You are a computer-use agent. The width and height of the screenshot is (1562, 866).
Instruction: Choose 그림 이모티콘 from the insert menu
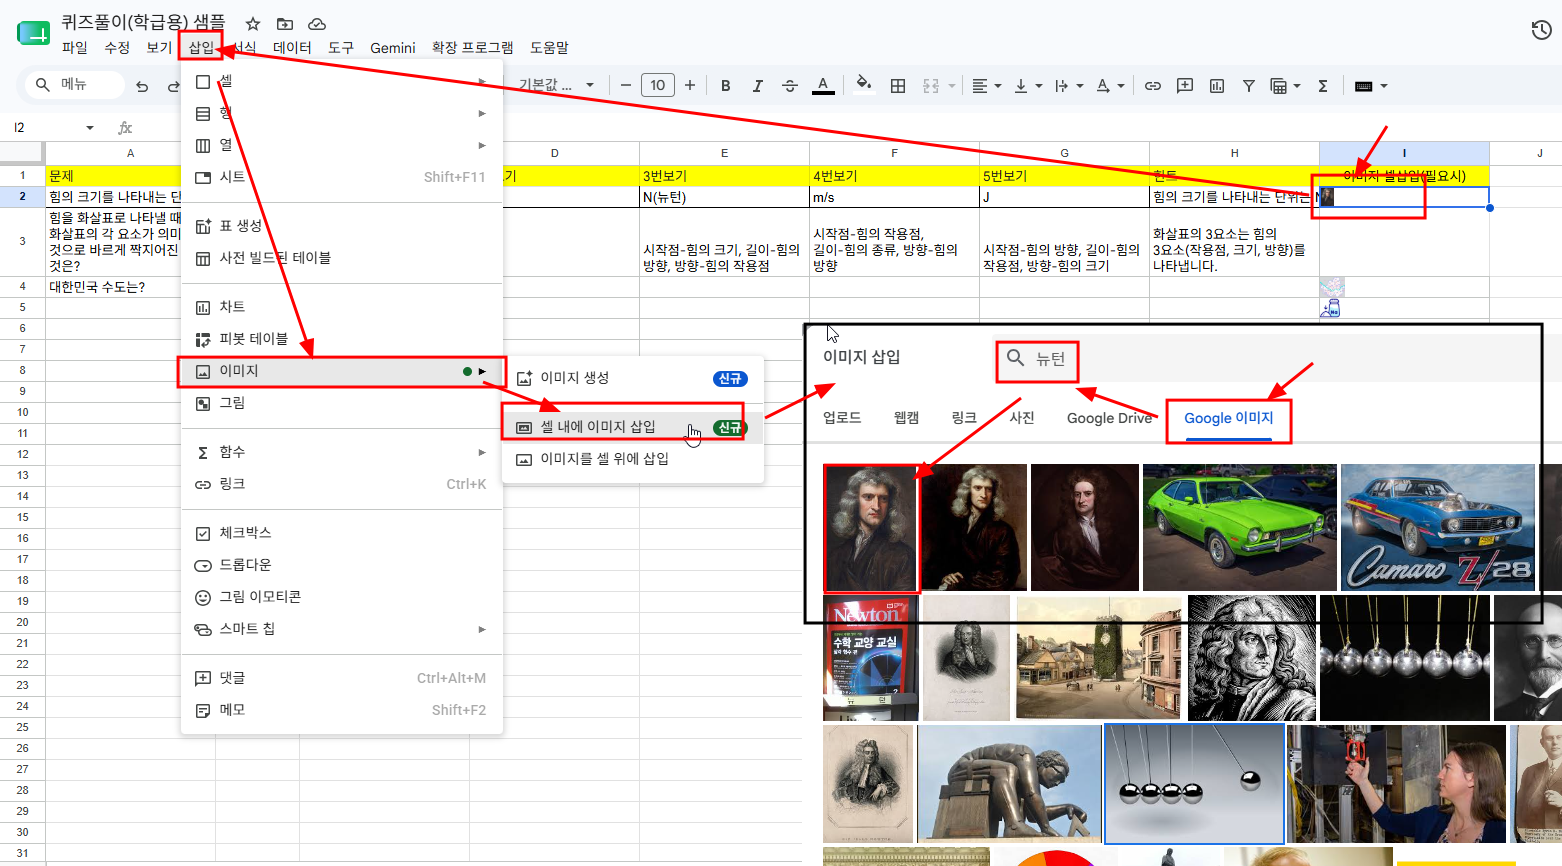click(x=342, y=597)
